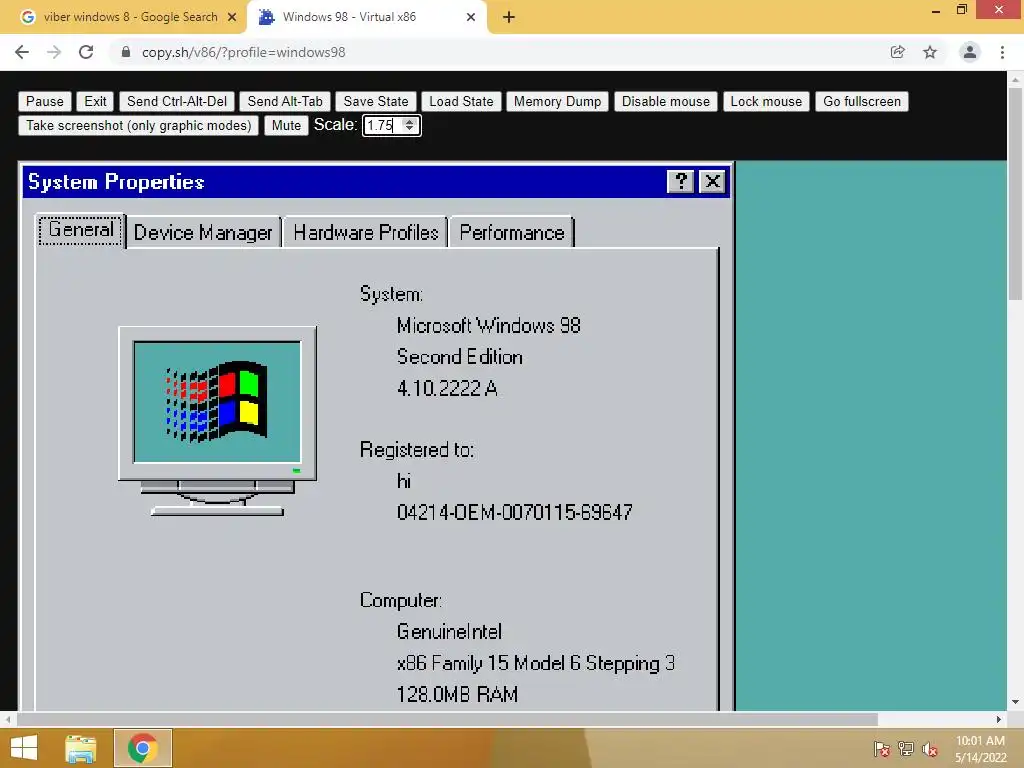Image resolution: width=1024 pixels, height=768 pixels.
Task: Click the address bar URL
Action: (x=244, y=52)
